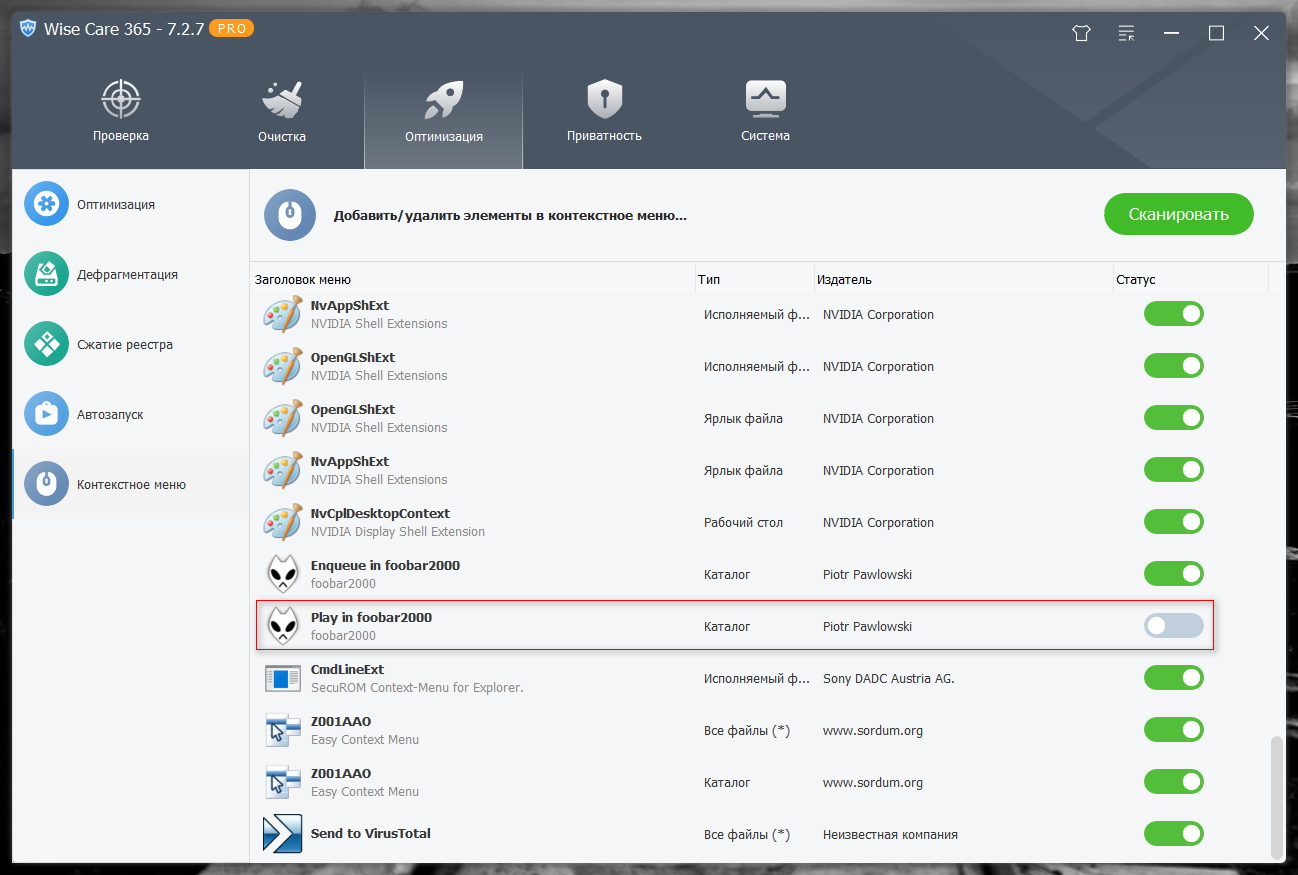1298x875 pixels.
Task: Click the NvCplDesktopContext row icon
Action: coord(283,522)
